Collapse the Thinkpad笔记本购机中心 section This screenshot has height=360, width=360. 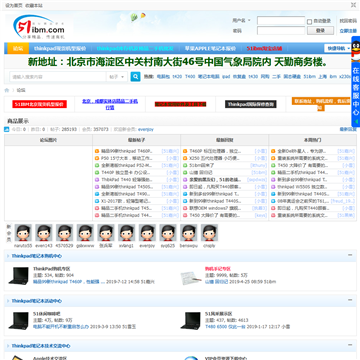pyautogui.click(x=350, y=255)
